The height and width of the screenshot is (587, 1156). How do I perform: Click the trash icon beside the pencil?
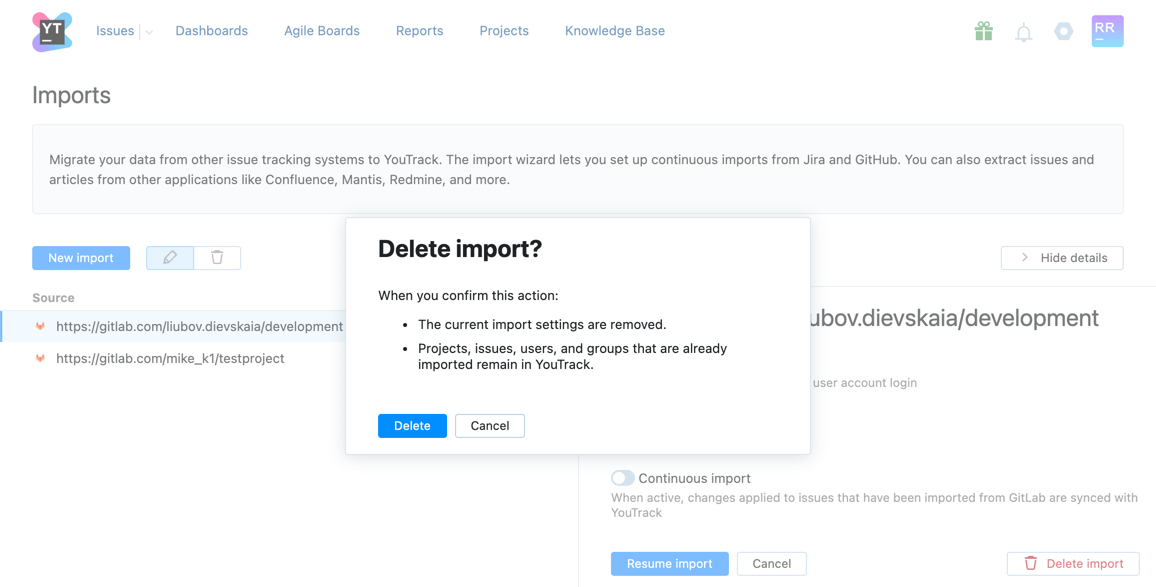tap(217, 257)
